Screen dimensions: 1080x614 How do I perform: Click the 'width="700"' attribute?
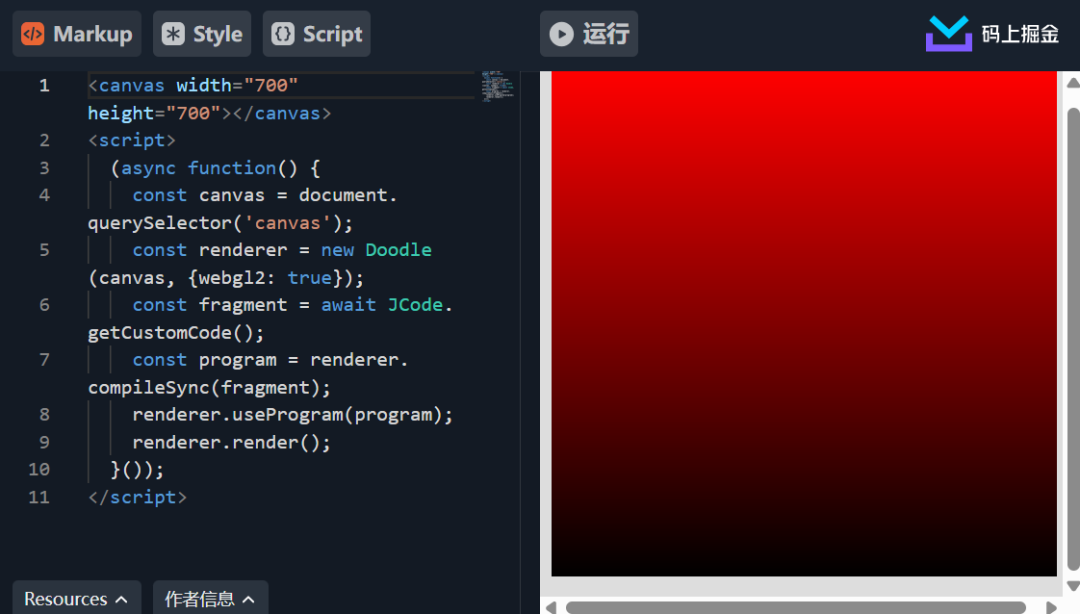(237, 85)
